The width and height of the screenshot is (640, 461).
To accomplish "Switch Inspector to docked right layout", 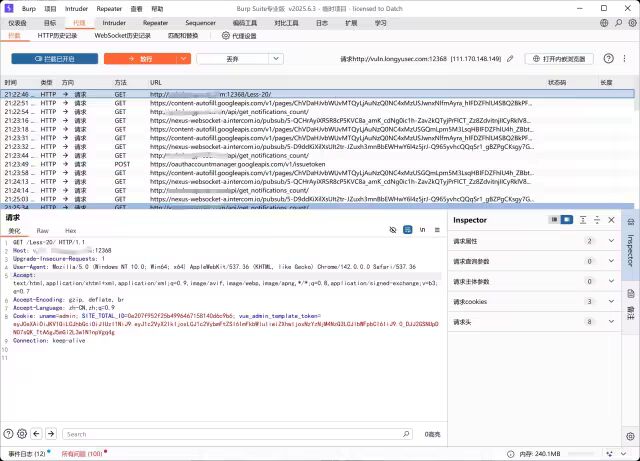I will [x=567, y=220].
